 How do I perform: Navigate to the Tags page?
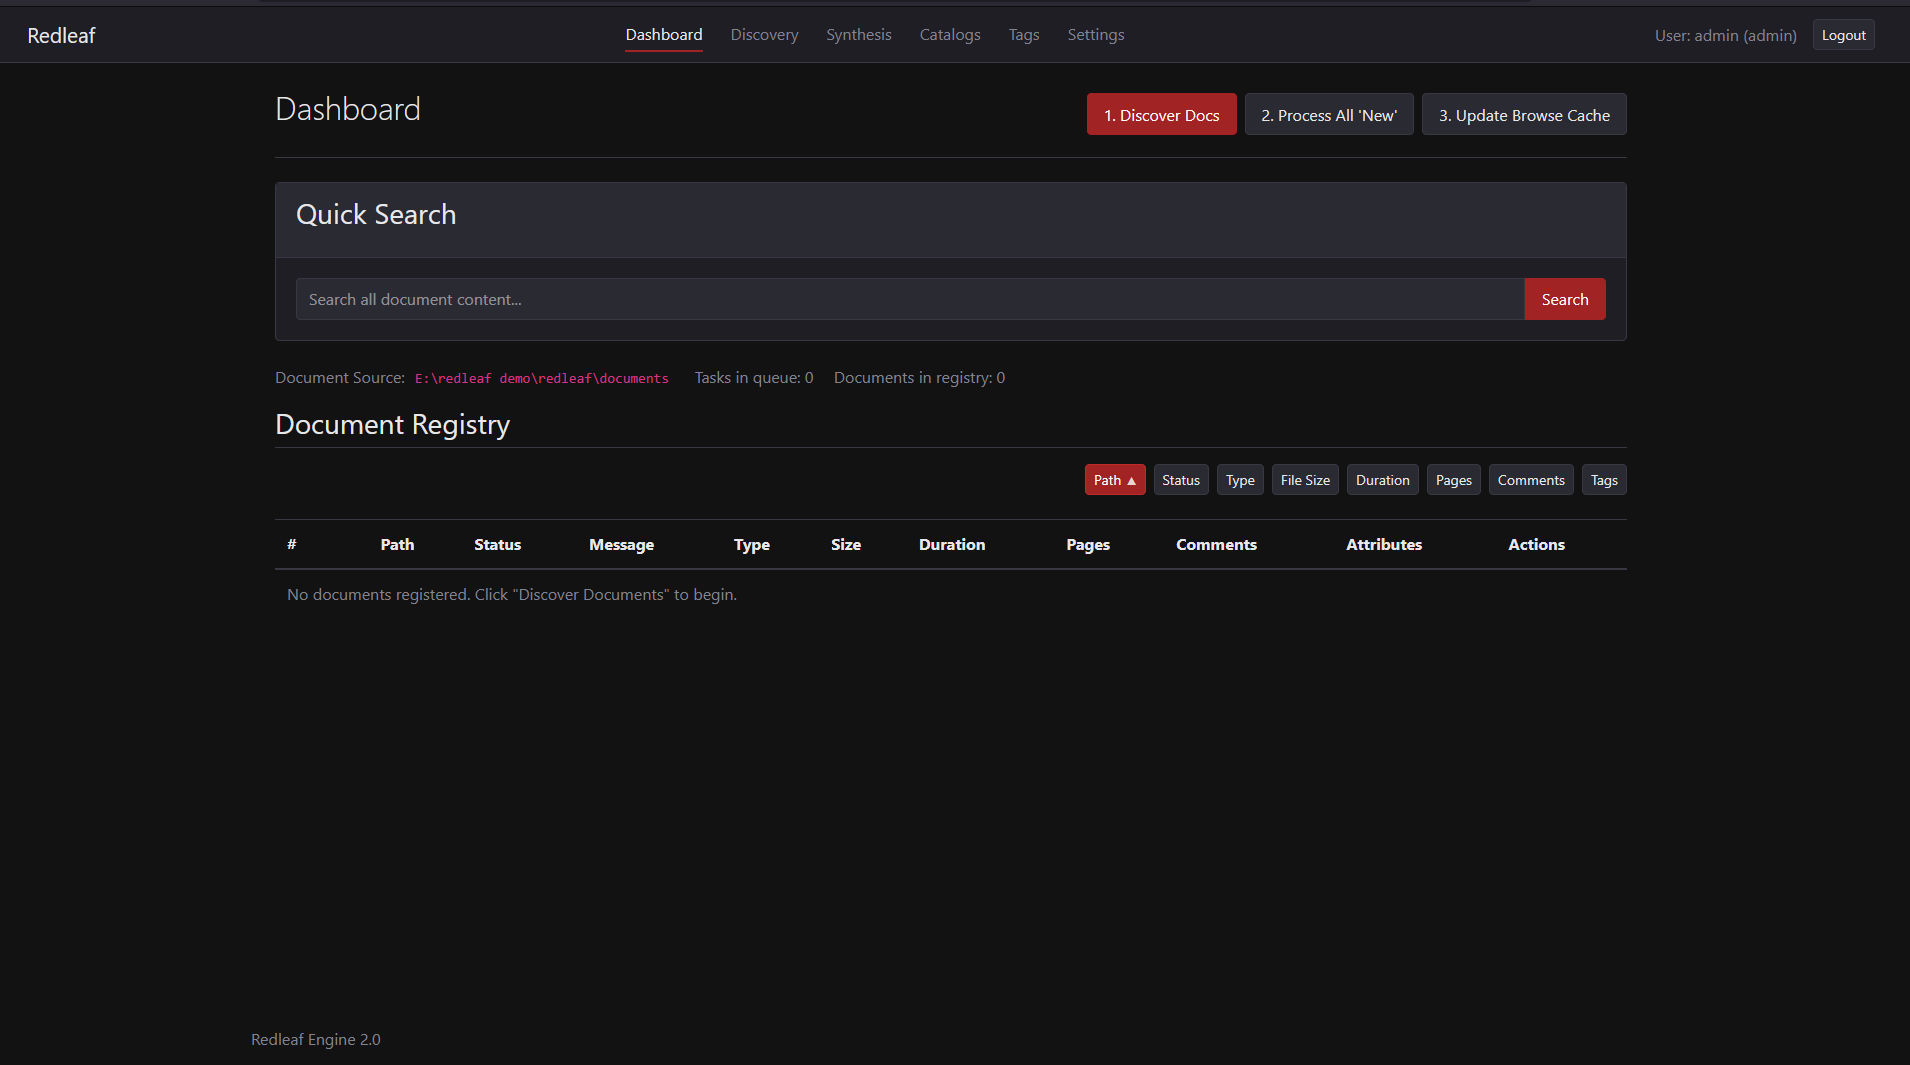pyautogui.click(x=1023, y=35)
